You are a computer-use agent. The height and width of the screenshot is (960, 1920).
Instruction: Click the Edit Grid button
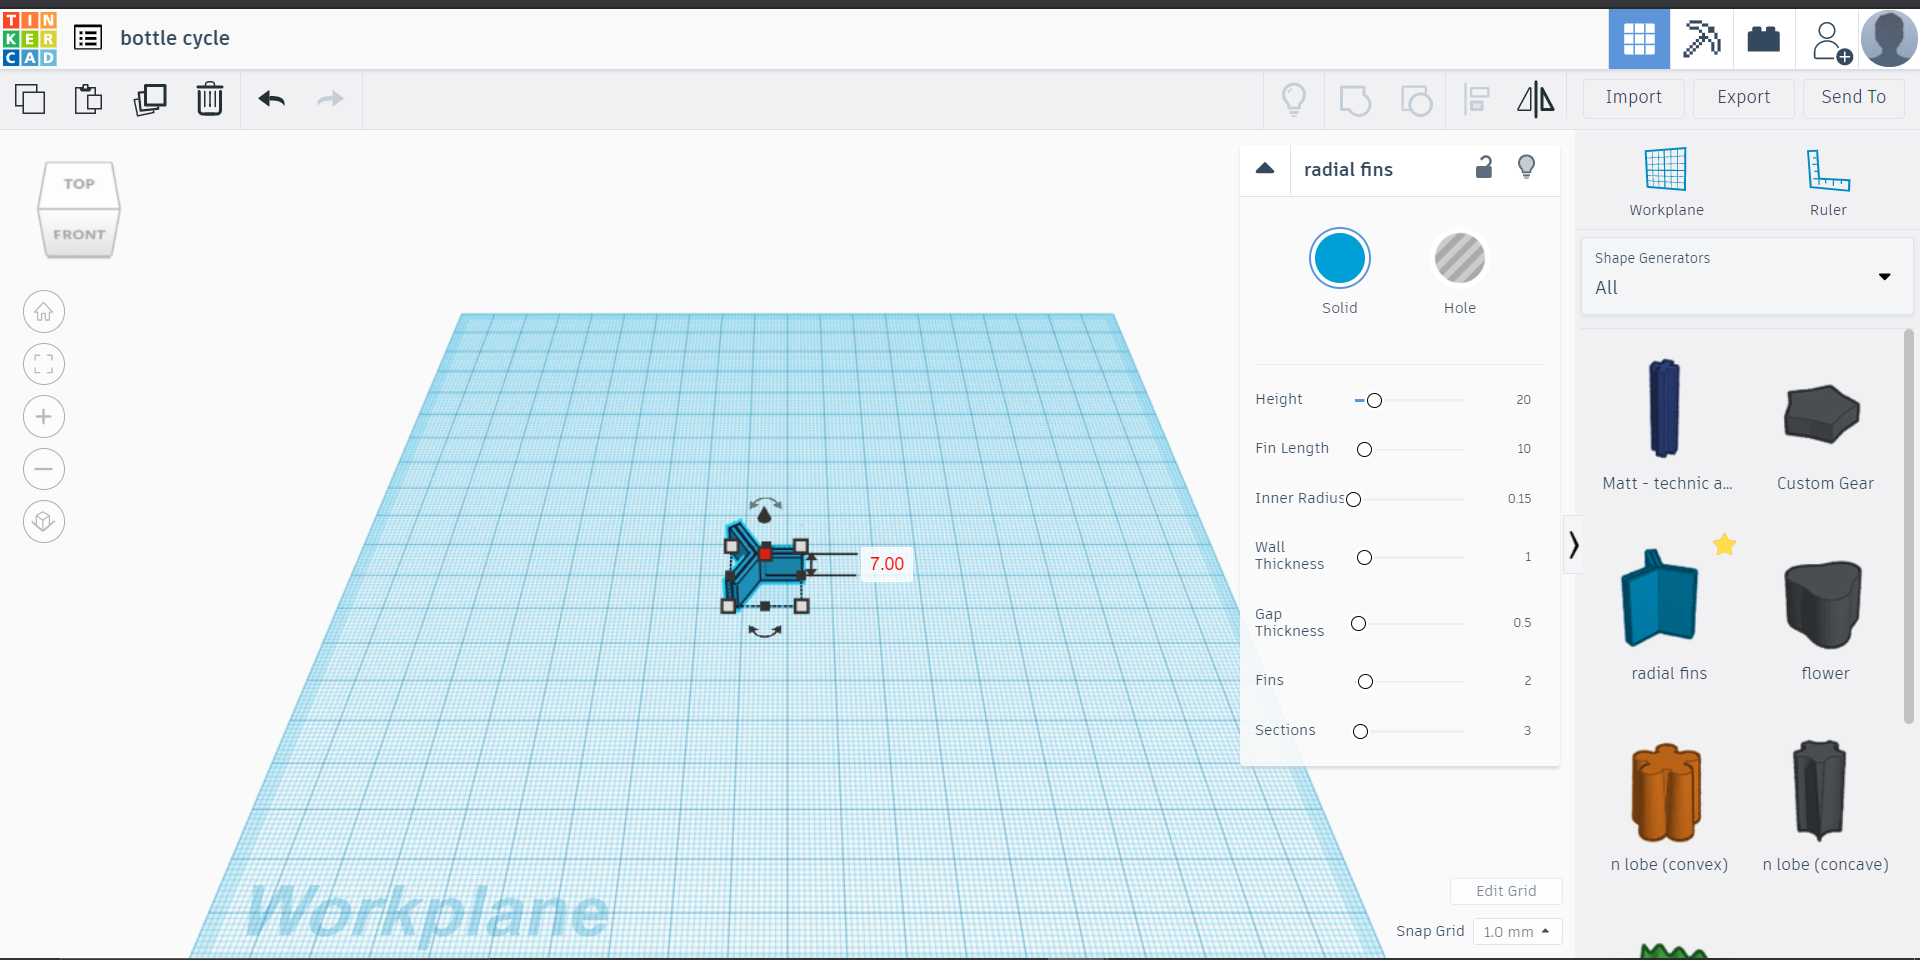[1506, 891]
